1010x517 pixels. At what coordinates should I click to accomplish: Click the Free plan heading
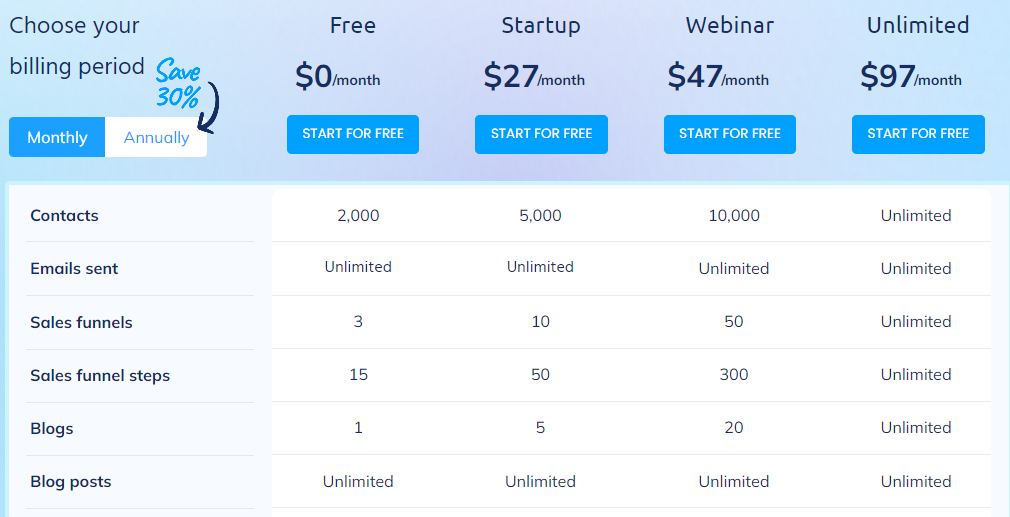(353, 25)
